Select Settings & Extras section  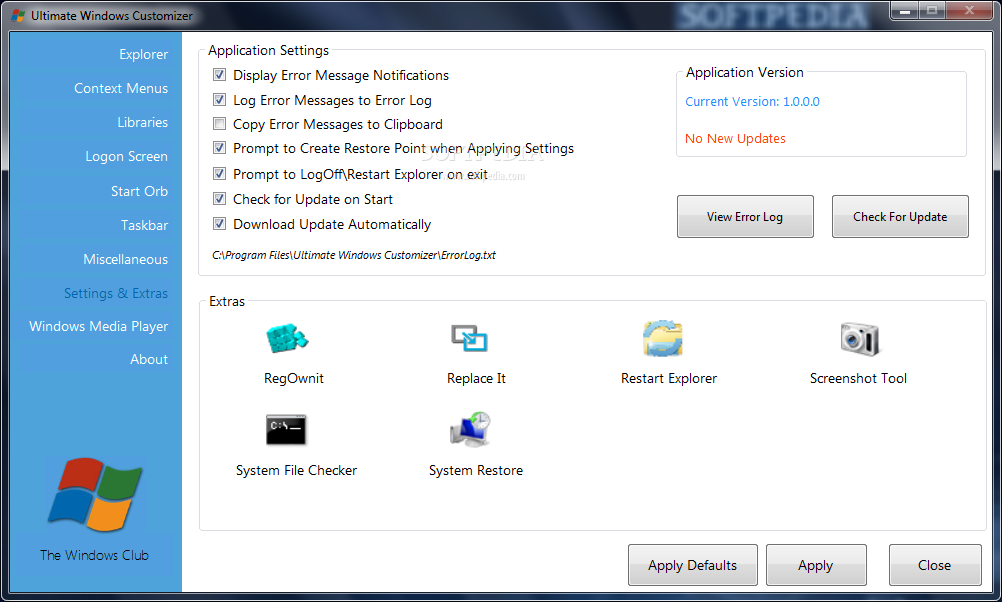point(116,293)
